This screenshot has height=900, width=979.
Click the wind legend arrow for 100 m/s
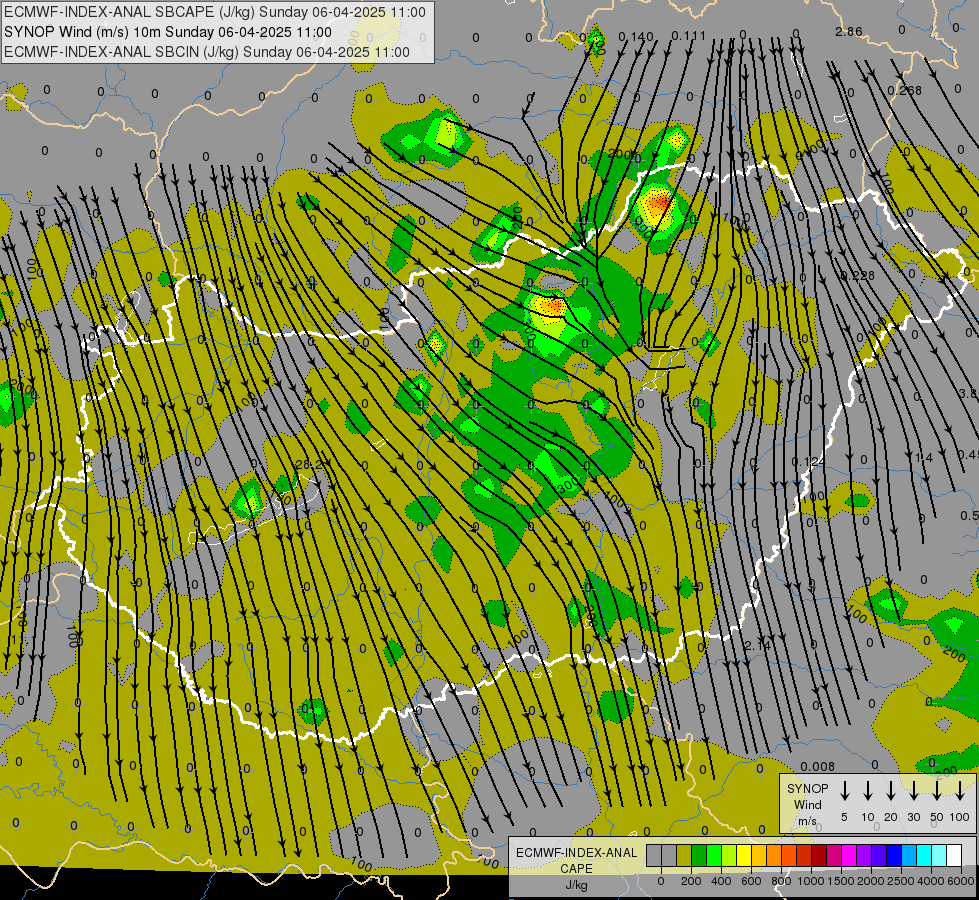960,790
